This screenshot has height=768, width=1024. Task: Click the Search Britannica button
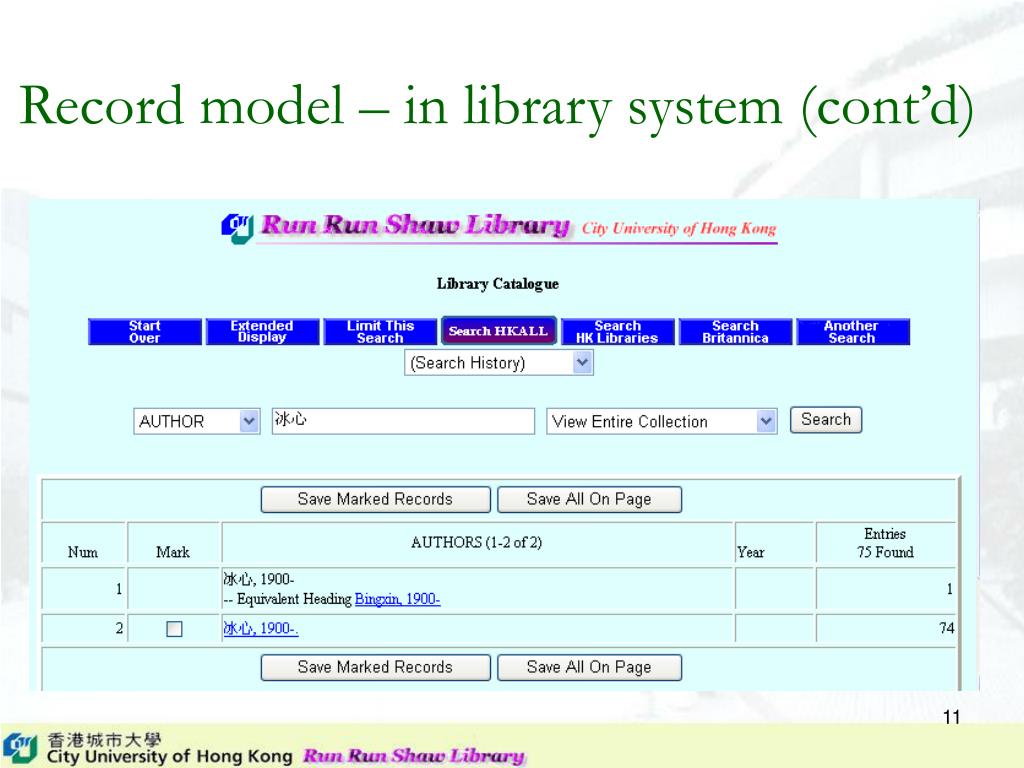coord(735,332)
